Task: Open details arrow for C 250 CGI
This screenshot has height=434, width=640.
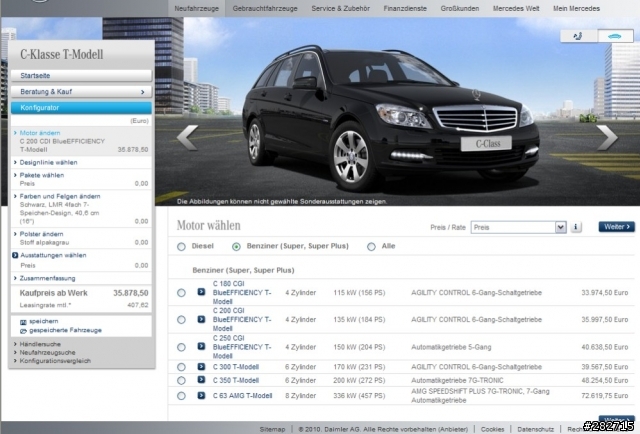Action: coord(201,346)
